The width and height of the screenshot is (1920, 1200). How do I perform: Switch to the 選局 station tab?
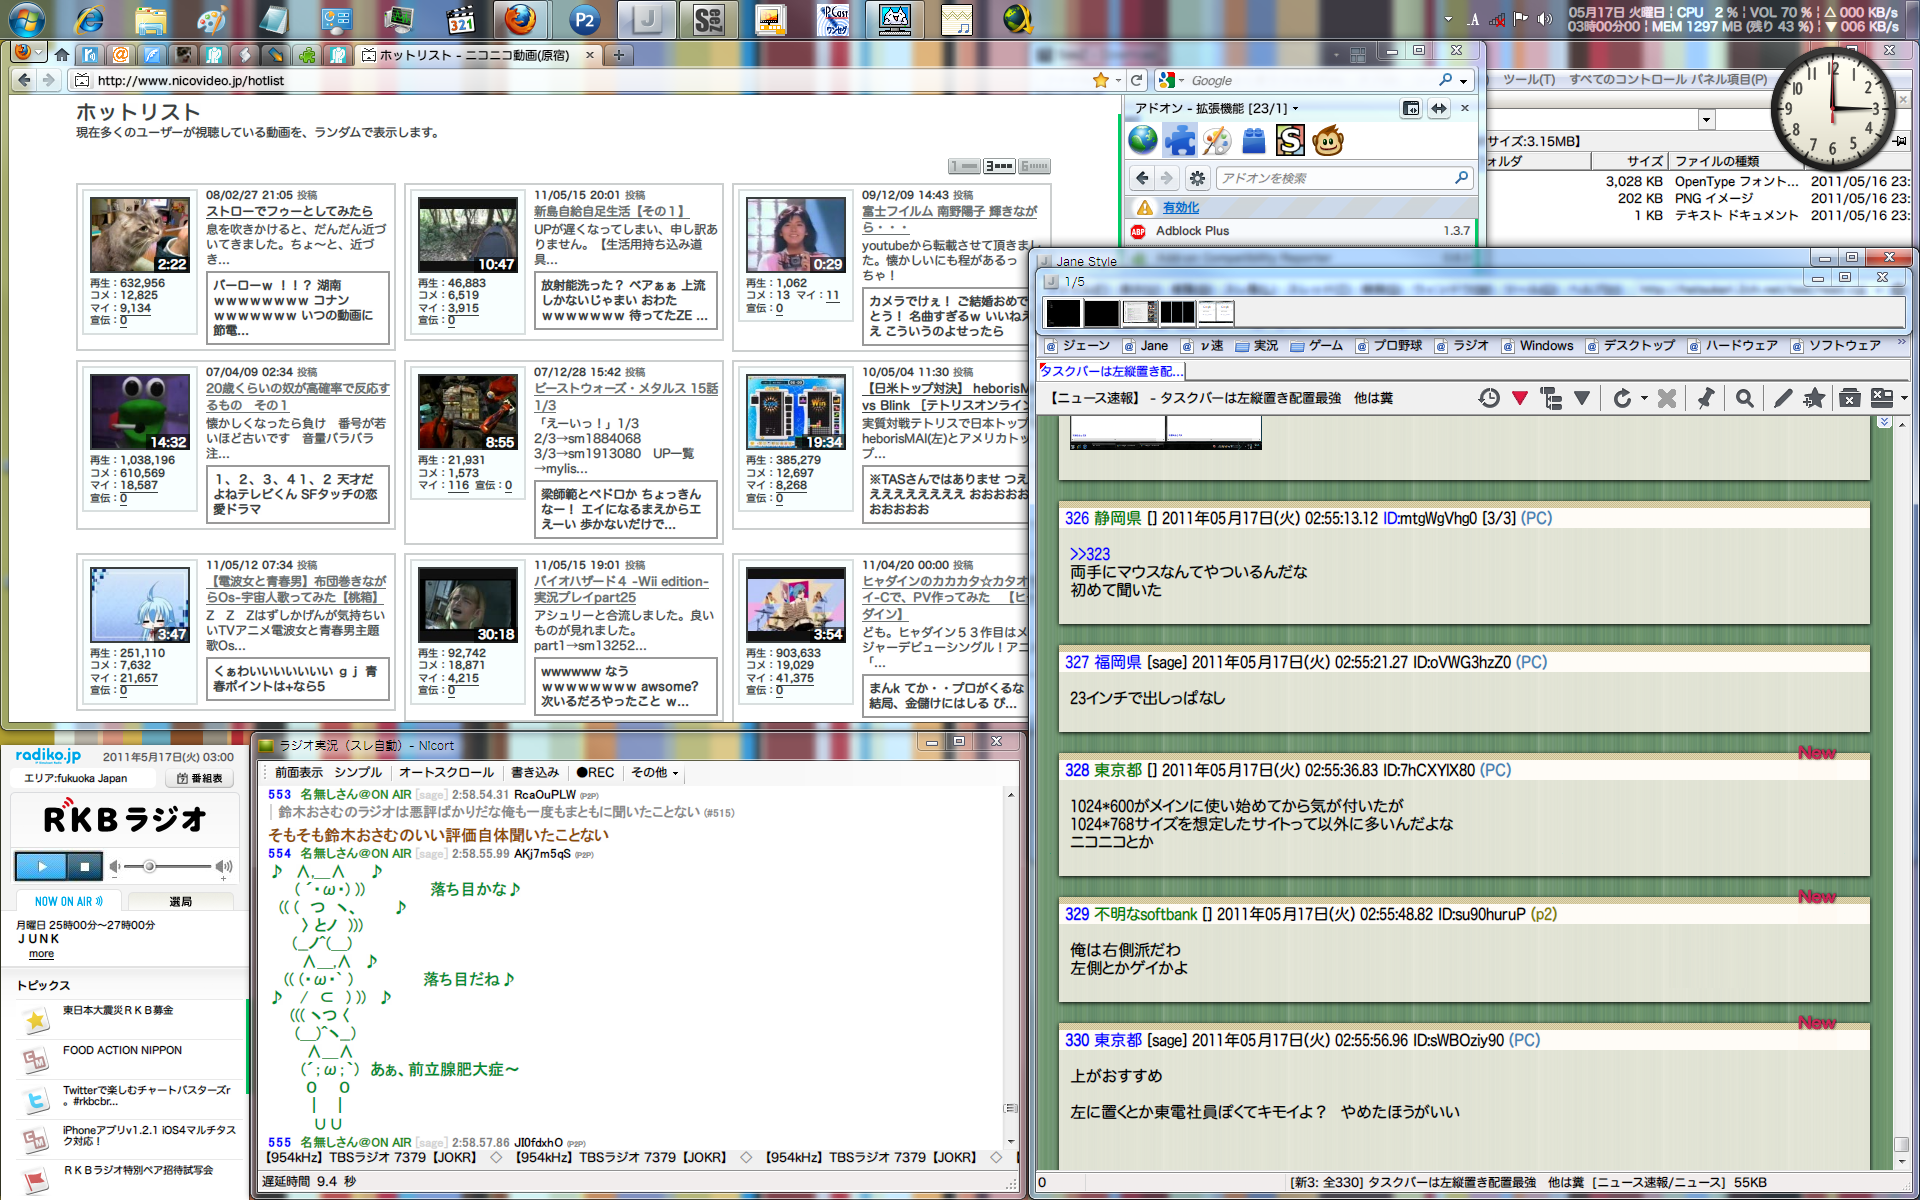point(181,902)
